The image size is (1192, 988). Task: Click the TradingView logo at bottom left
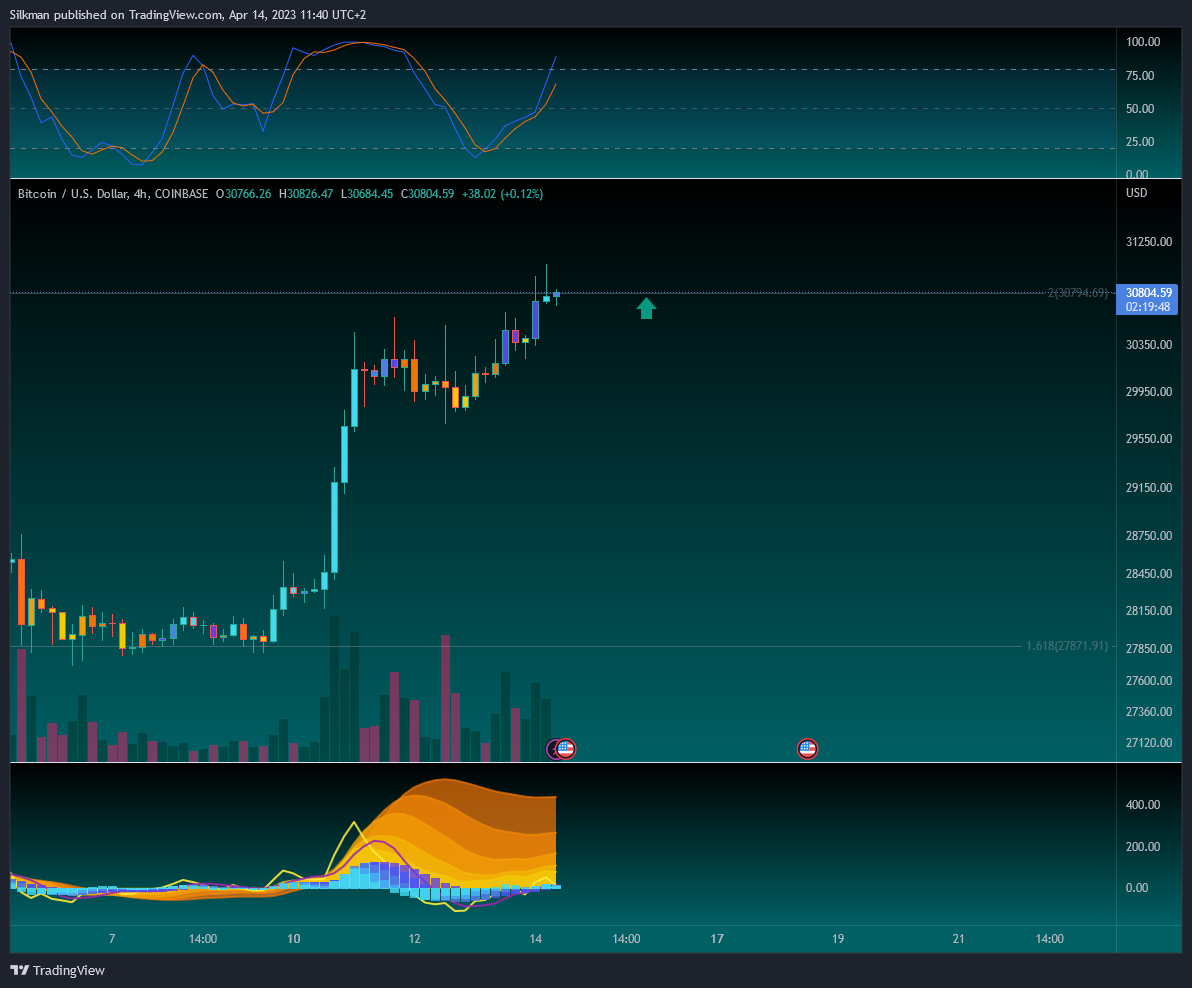(x=58, y=971)
